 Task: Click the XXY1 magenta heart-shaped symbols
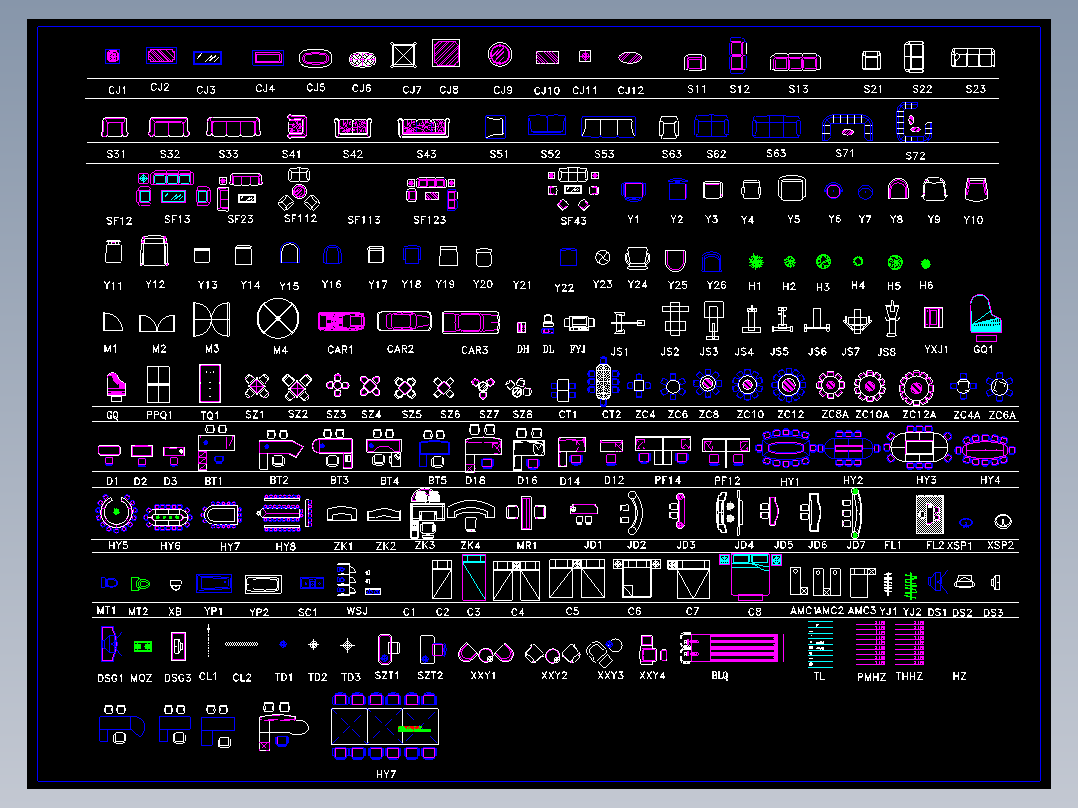(x=485, y=652)
